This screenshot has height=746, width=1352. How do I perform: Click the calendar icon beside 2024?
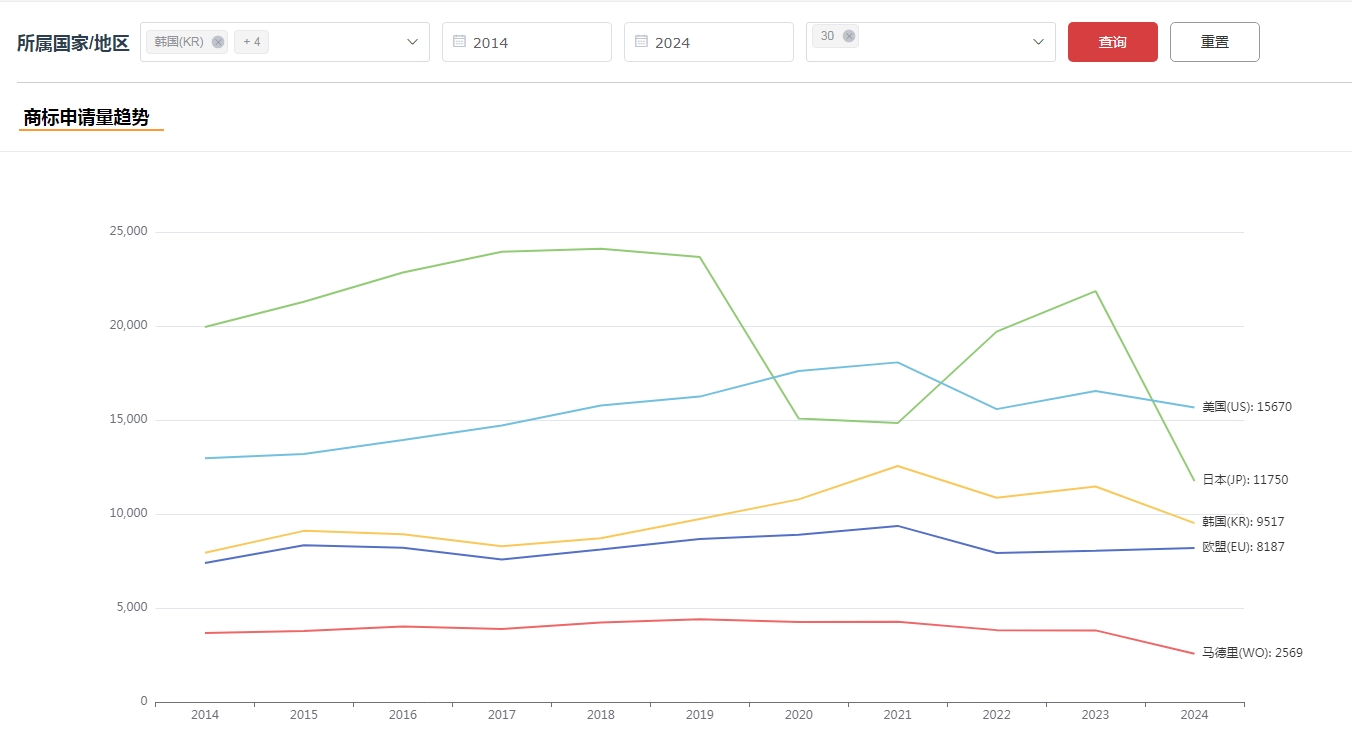pos(641,42)
